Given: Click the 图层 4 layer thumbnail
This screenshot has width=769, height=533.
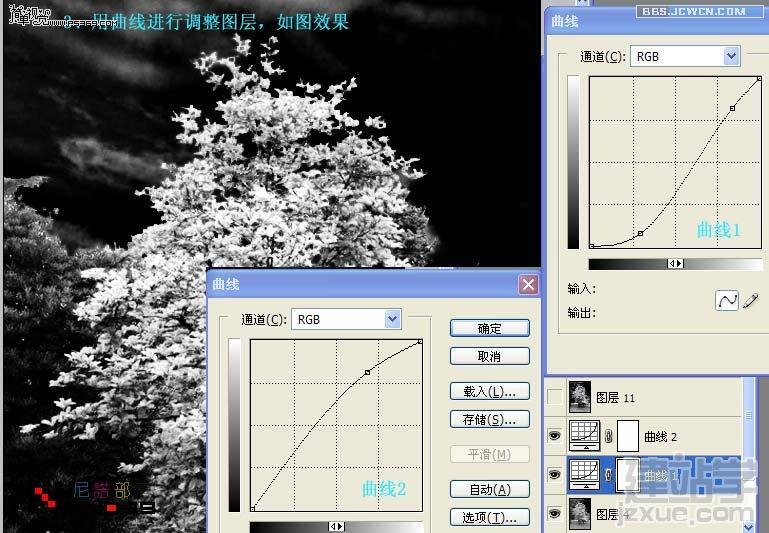Looking at the screenshot, I should click(580, 513).
